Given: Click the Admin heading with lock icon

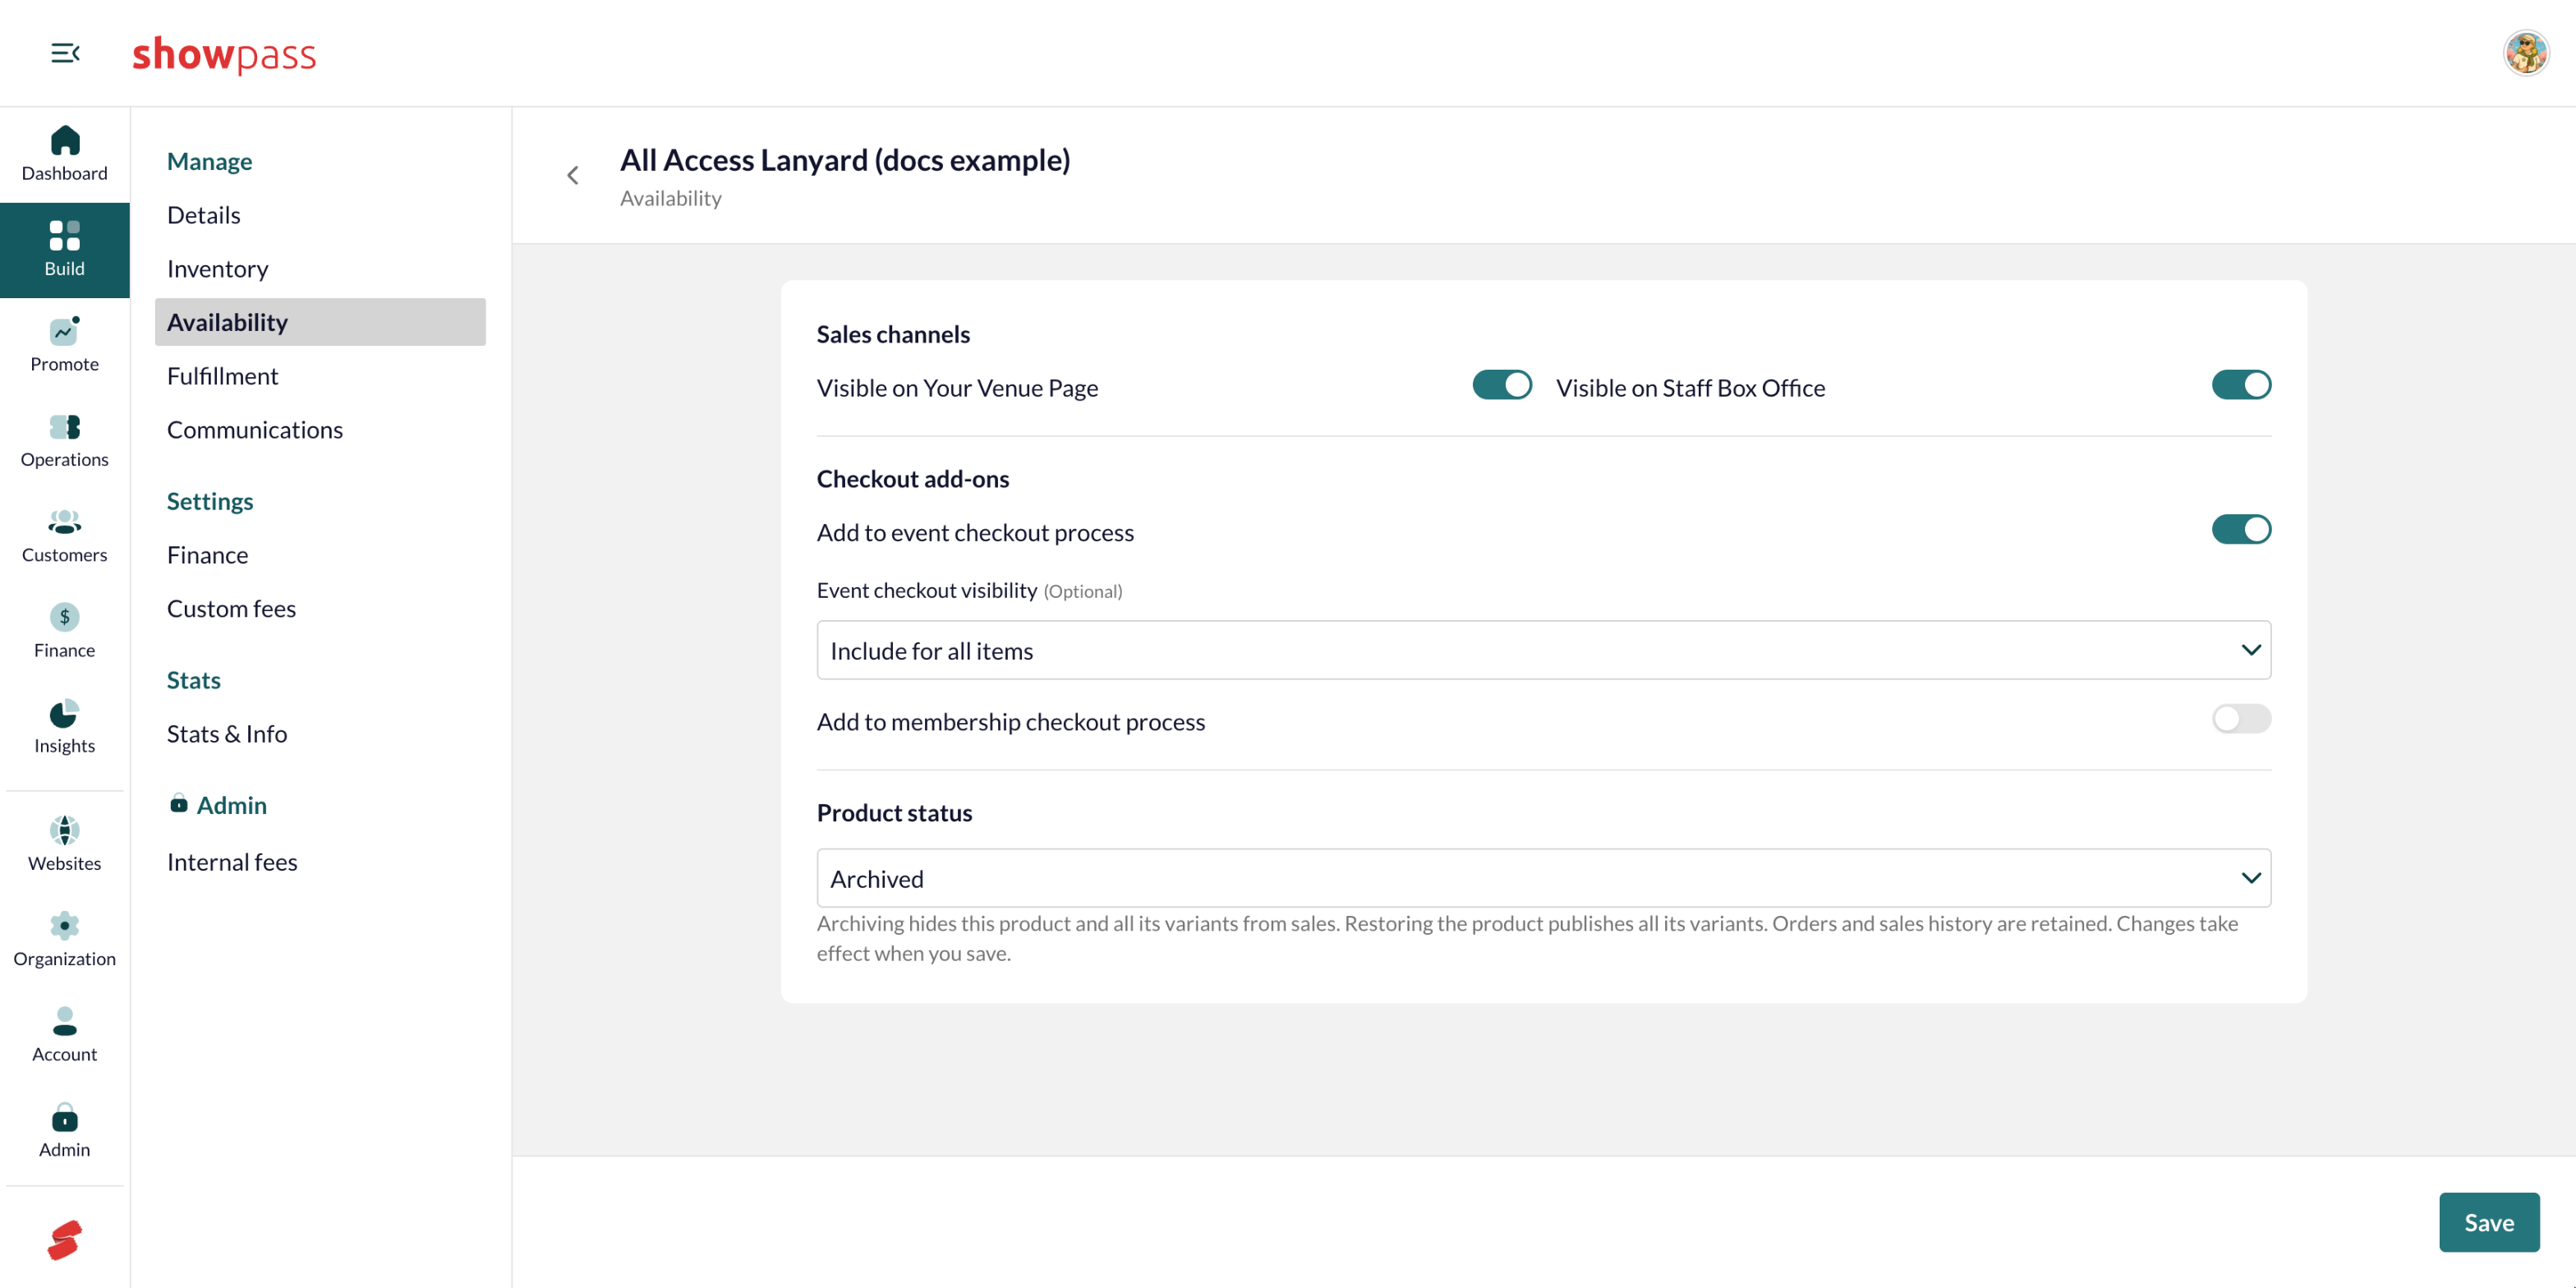Looking at the screenshot, I should point(218,805).
